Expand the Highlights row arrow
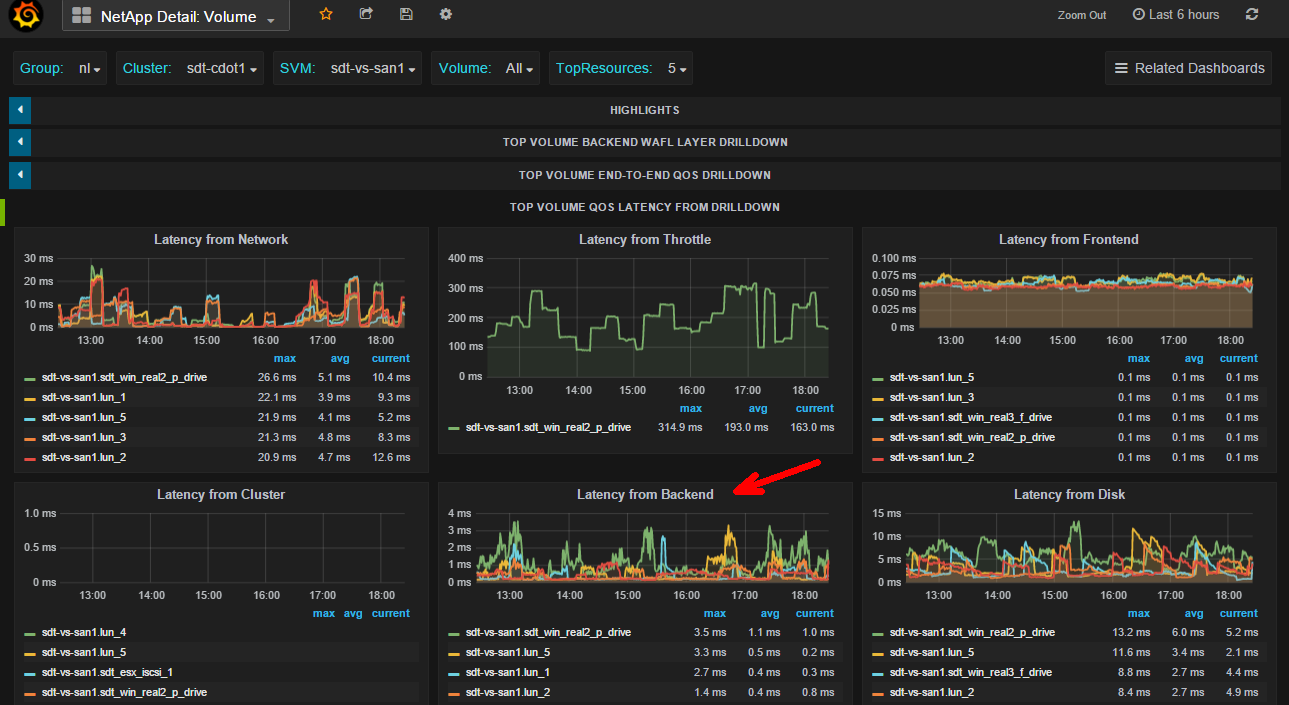Viewport: 1289px width, 705px height. click(20, 110)
